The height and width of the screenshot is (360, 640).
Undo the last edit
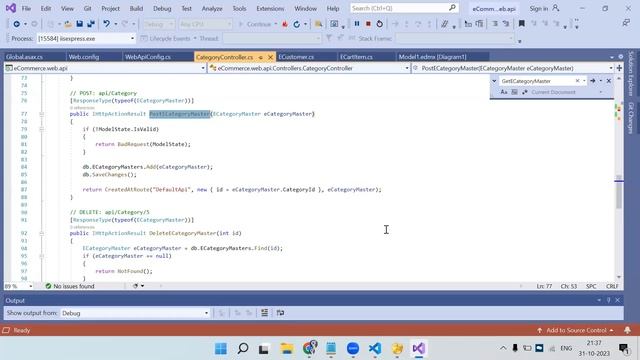[107, 24]
